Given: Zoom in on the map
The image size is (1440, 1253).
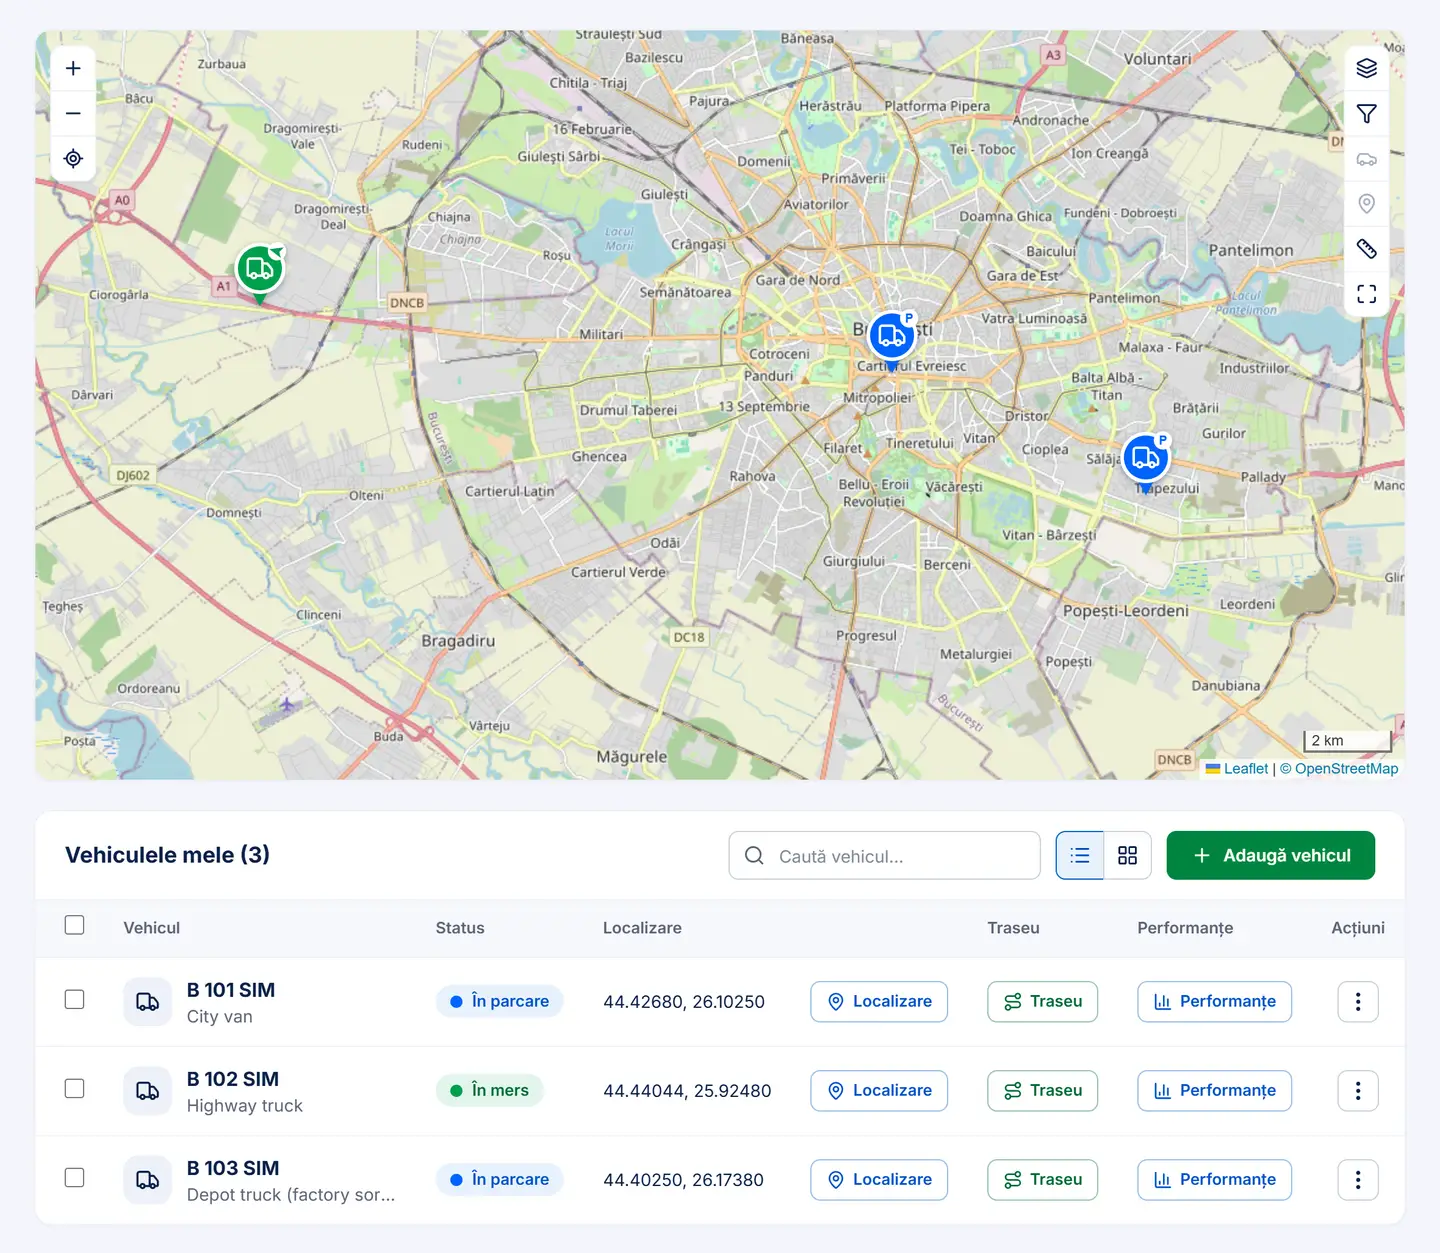Looking at the screenshot, I should (73, 69).
